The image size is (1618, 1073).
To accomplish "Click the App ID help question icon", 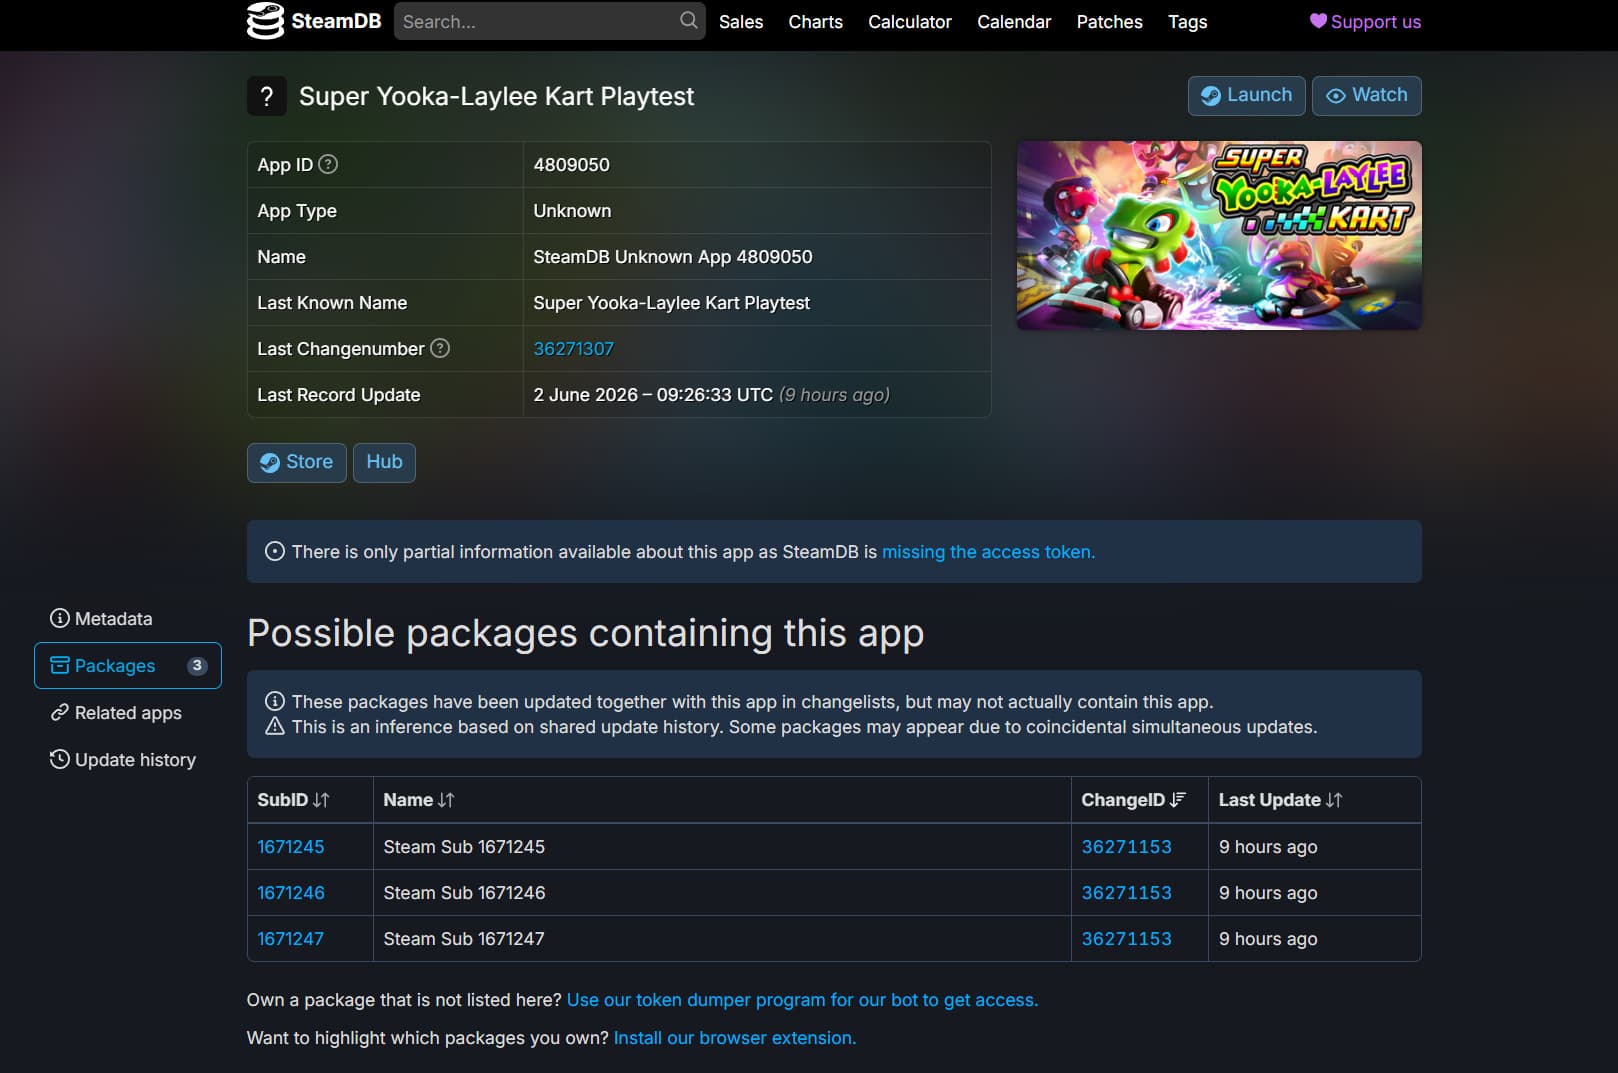I will [x=328, y=164].
